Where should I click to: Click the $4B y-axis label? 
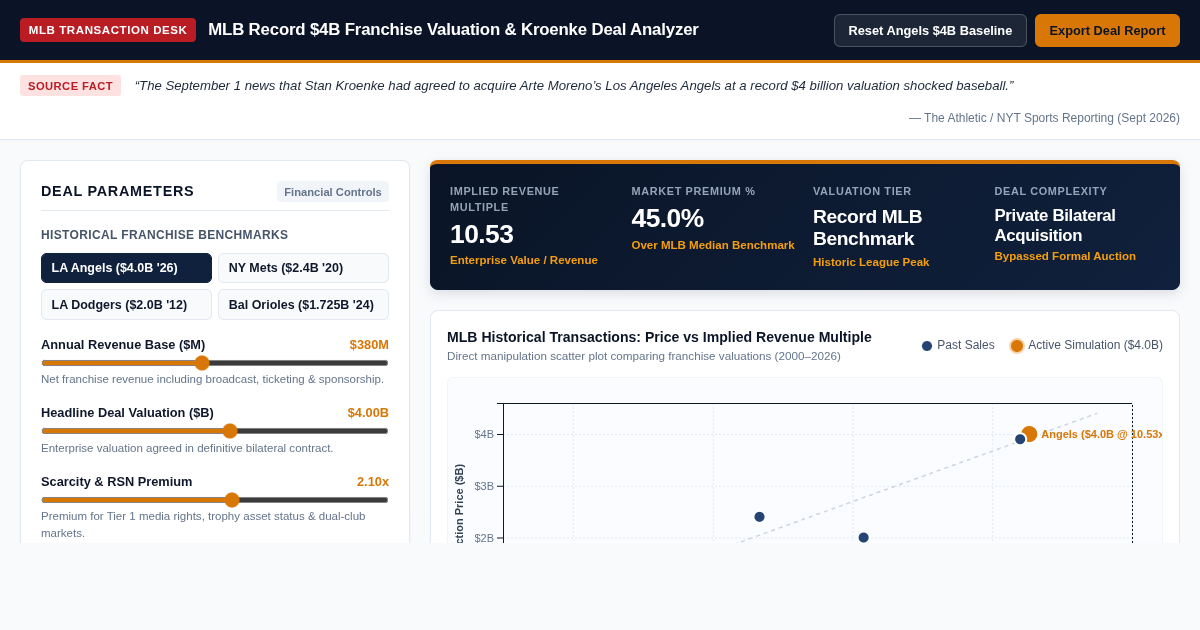[x=484, y=434]
